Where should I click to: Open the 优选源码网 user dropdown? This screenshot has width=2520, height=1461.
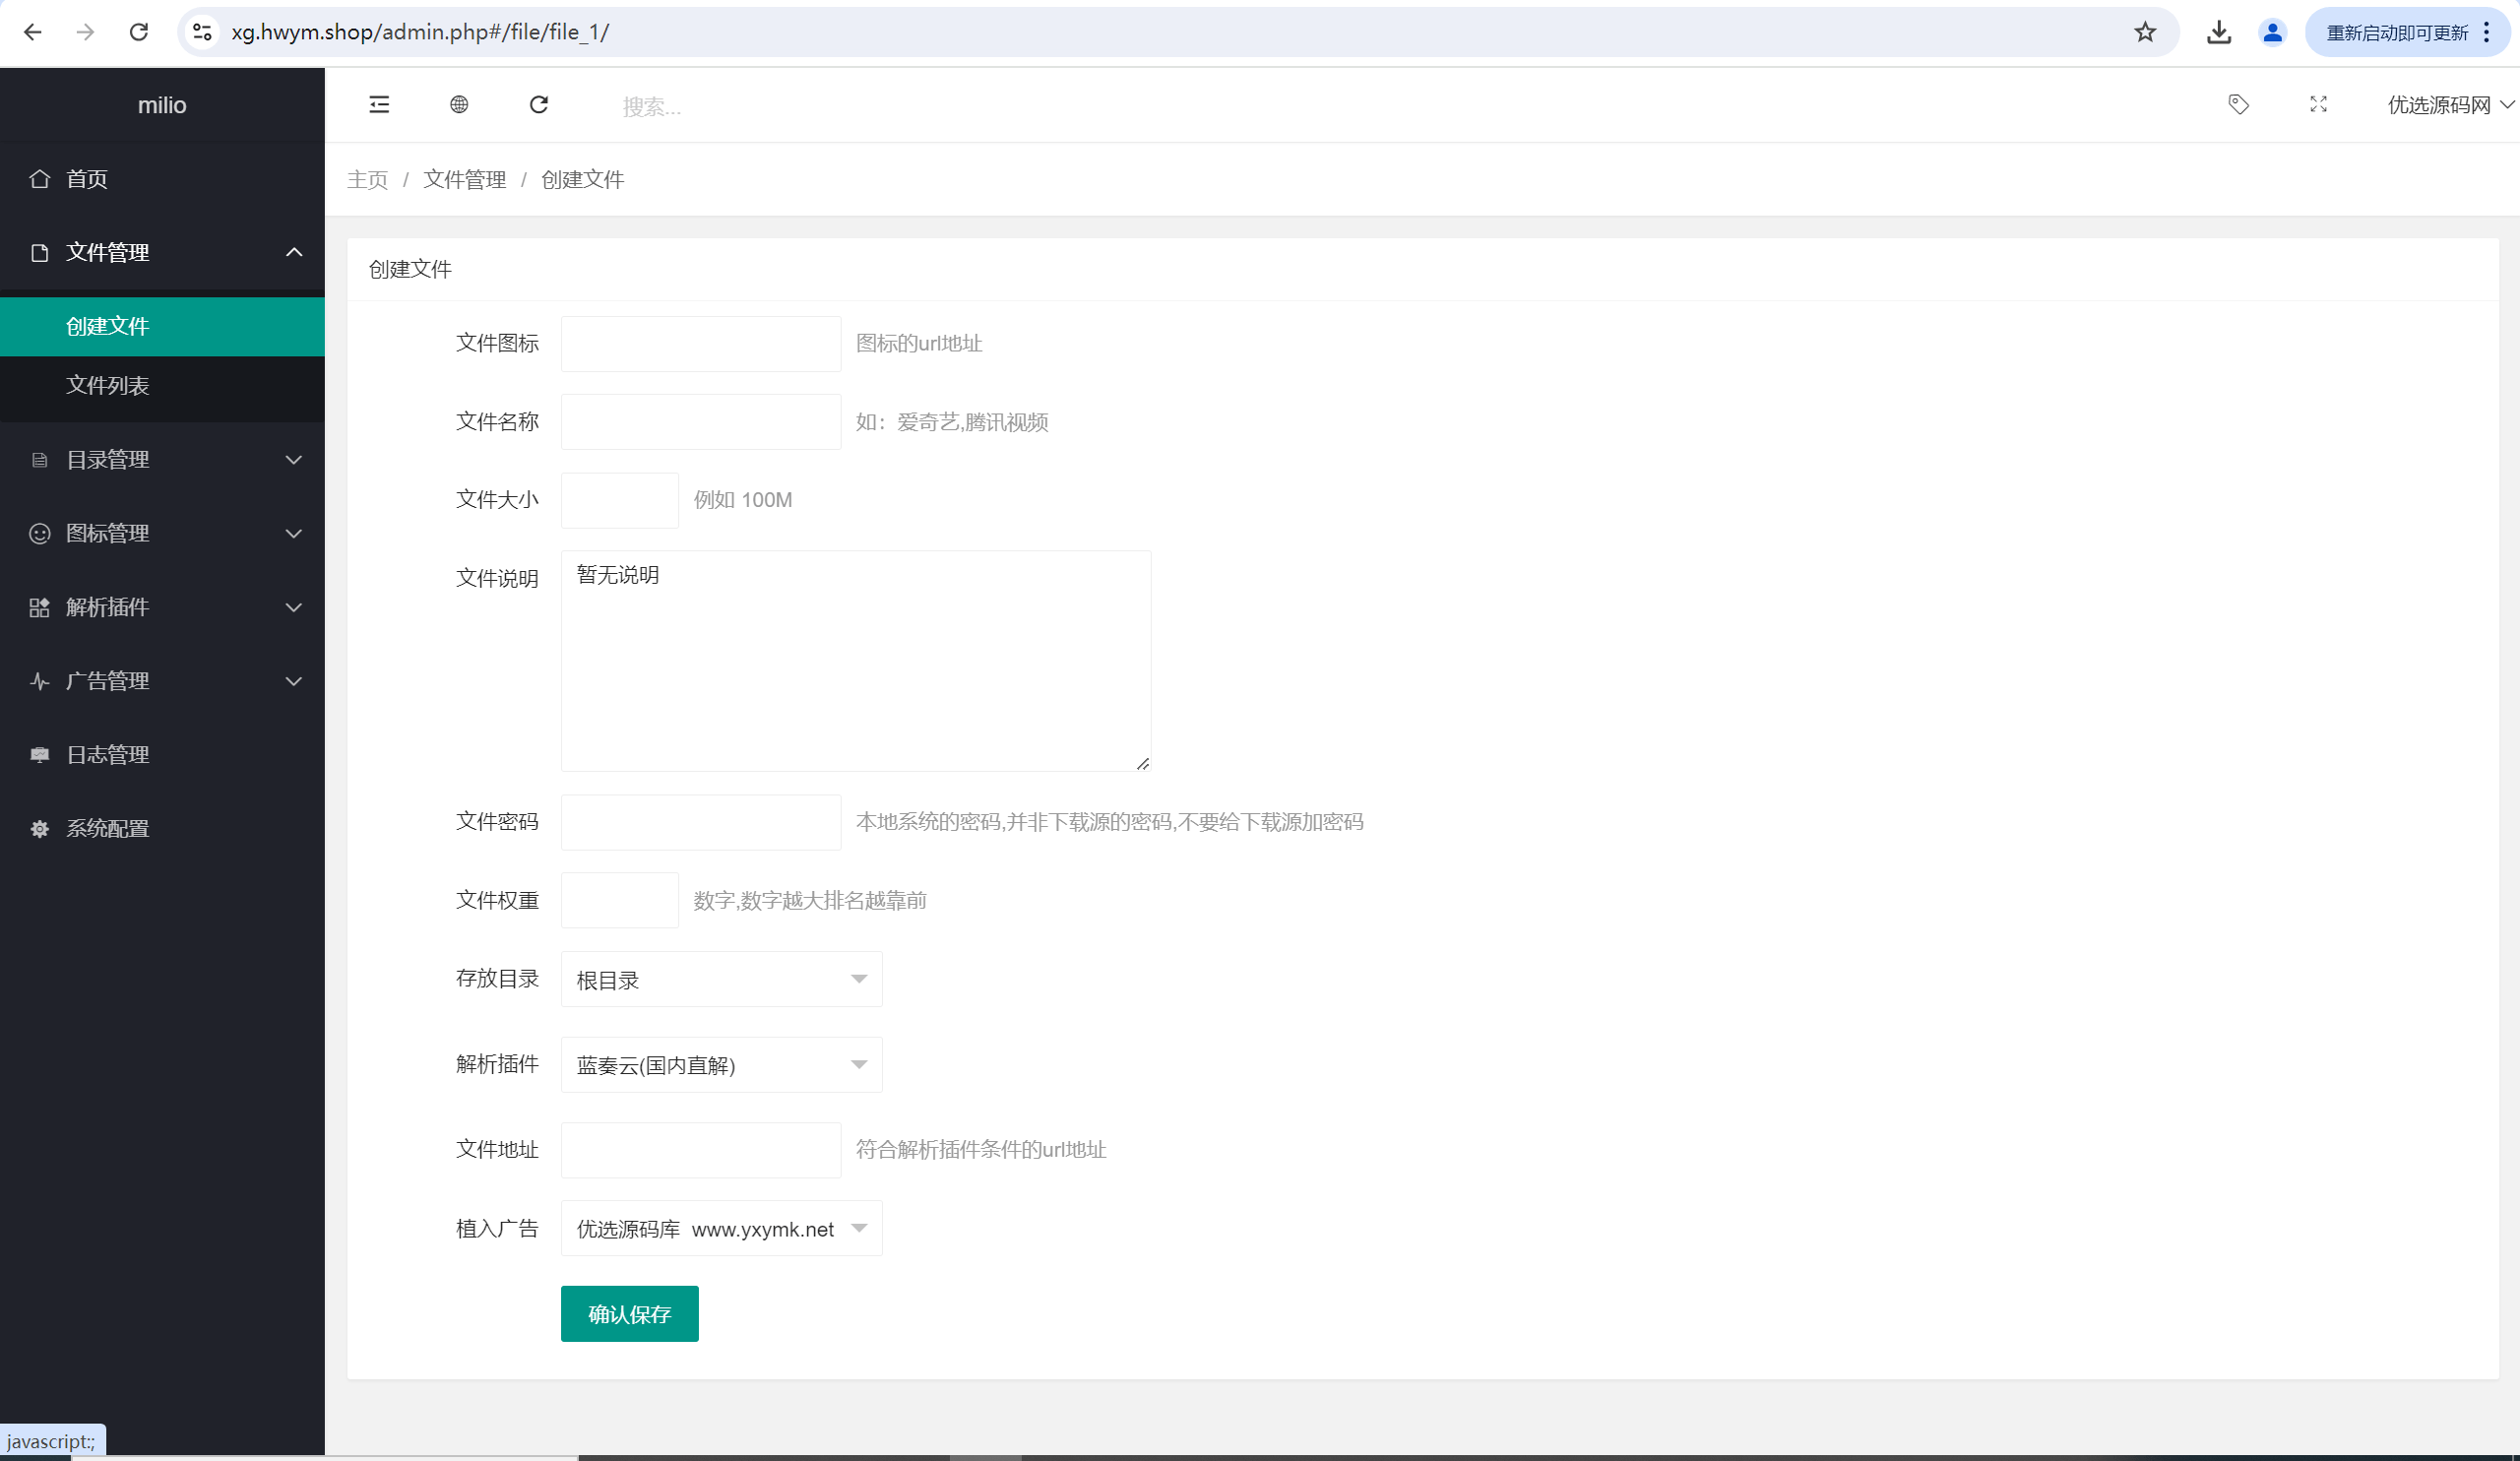click(x=2450, y=105)
